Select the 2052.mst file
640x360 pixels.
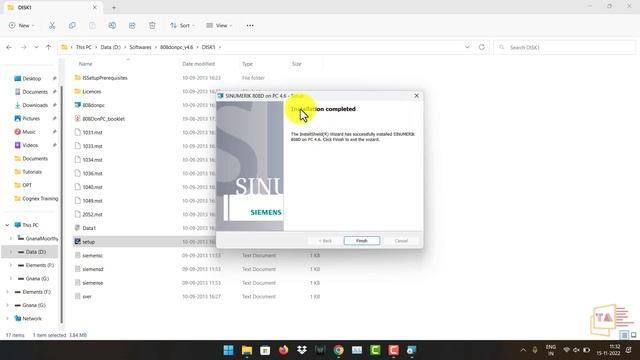point(92,214)
